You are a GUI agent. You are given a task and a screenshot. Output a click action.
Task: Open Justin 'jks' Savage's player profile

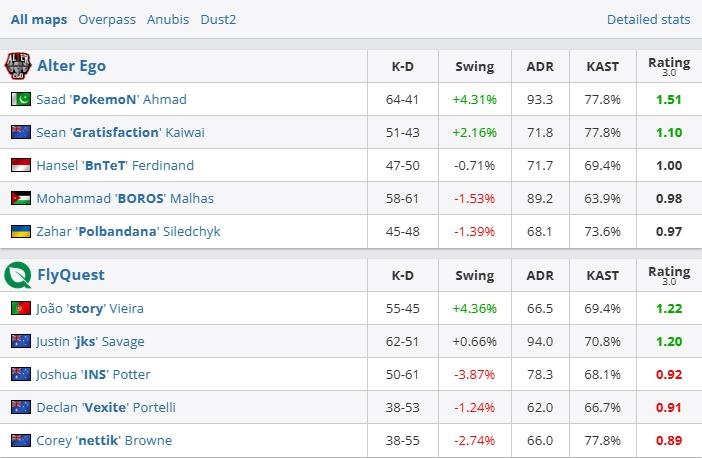90,342
